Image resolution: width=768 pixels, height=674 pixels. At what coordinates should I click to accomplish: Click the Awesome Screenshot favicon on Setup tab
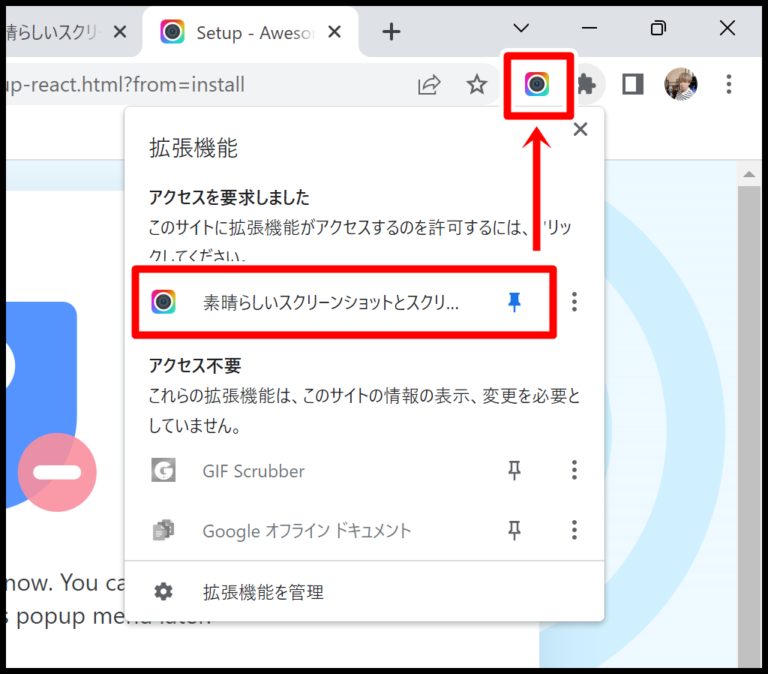172,32
